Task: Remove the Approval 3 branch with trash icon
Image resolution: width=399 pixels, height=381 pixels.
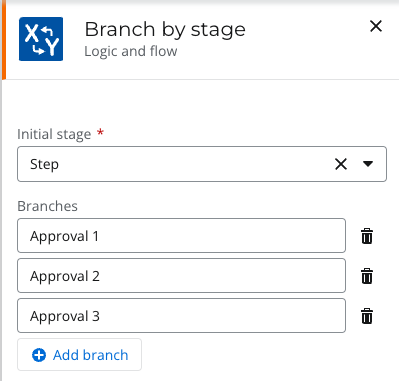Action: (367, 316)
